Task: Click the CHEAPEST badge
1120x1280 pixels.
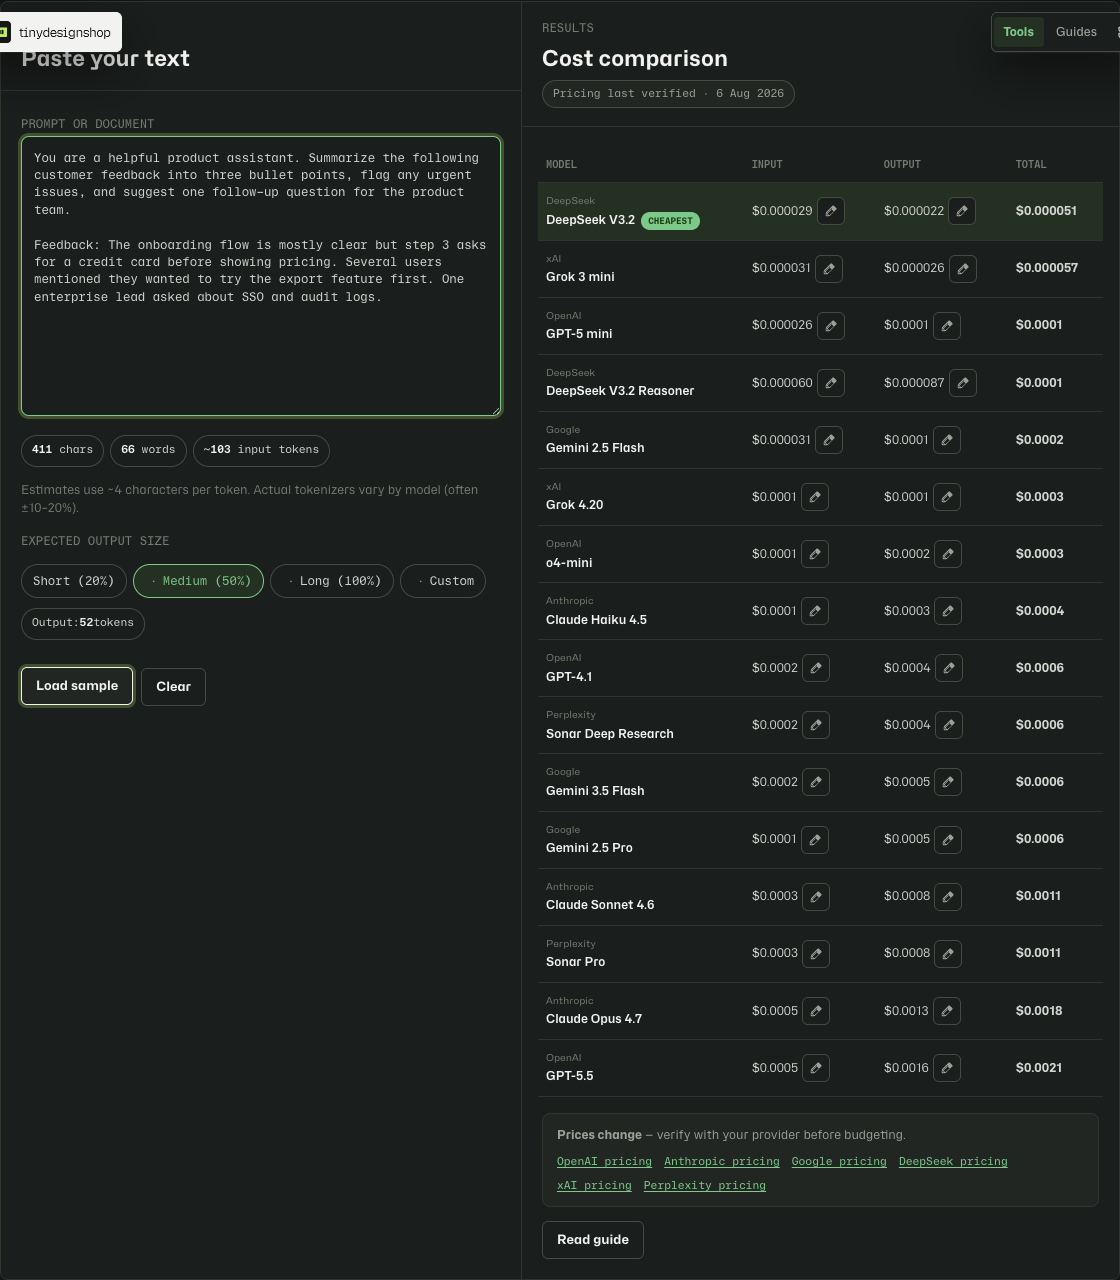Action: [x=670, y=221]
